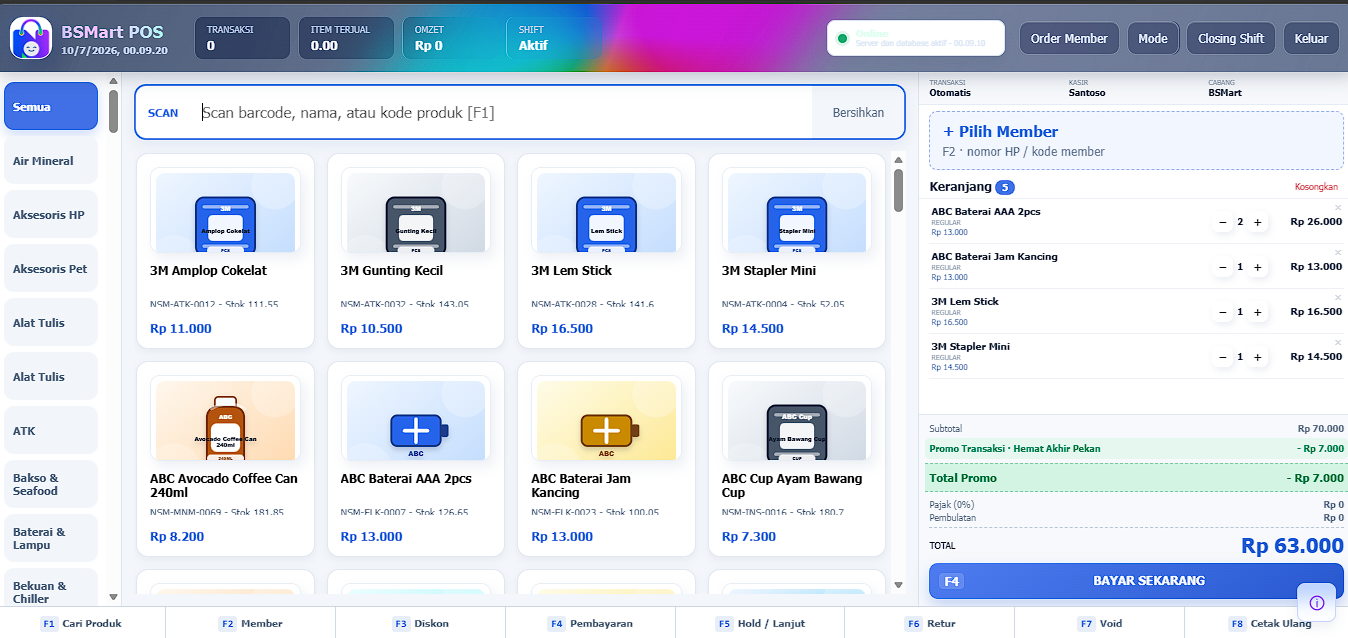Click F1 Cari Produk shortcut
1348x638 pixels.
tap(81, 623)
